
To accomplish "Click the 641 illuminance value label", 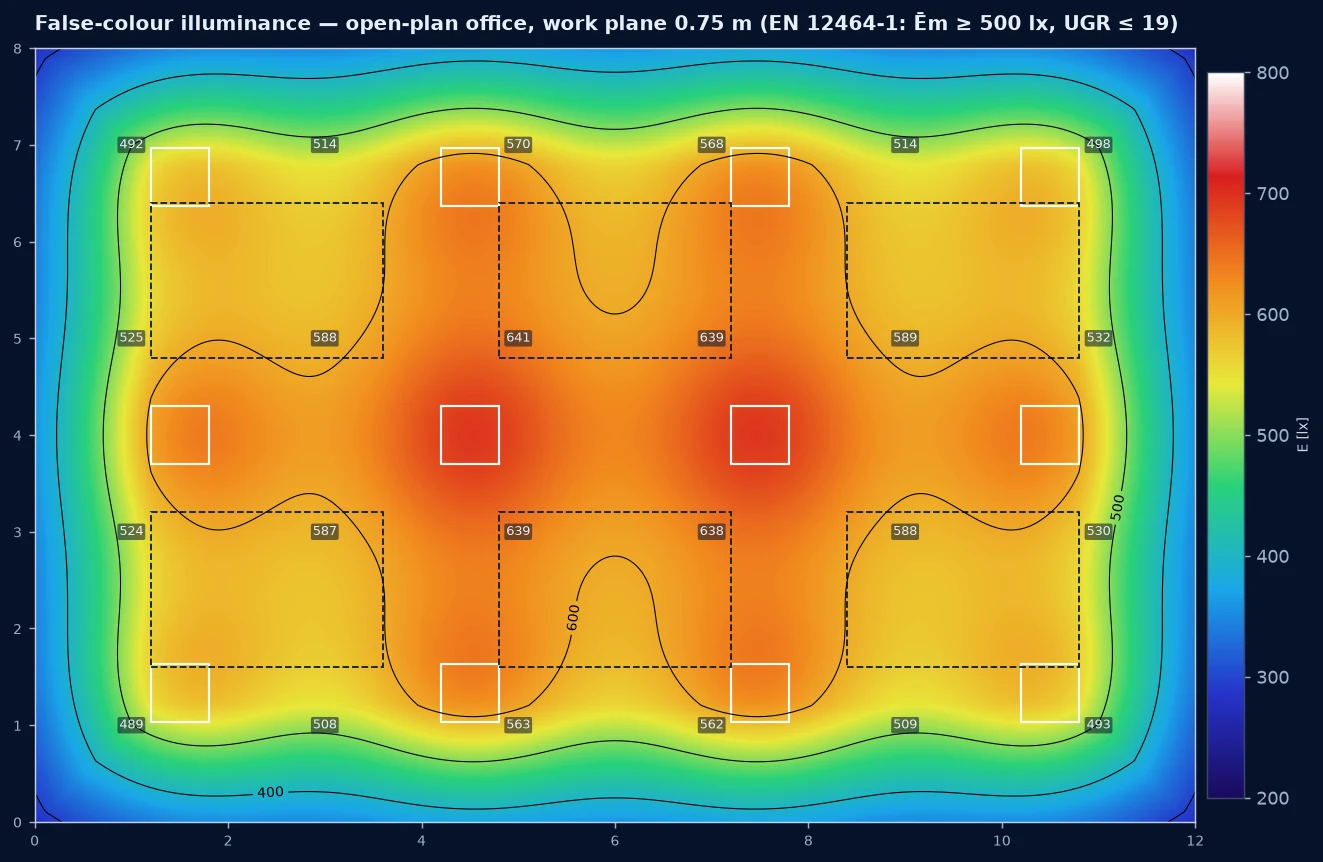I will (518, 338).
